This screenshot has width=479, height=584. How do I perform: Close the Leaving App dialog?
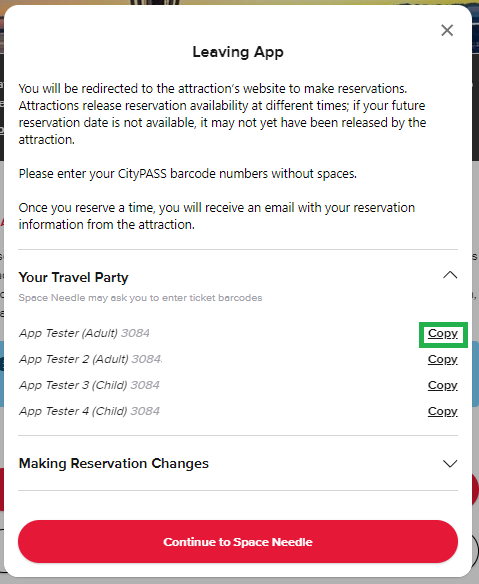[447, 30]
